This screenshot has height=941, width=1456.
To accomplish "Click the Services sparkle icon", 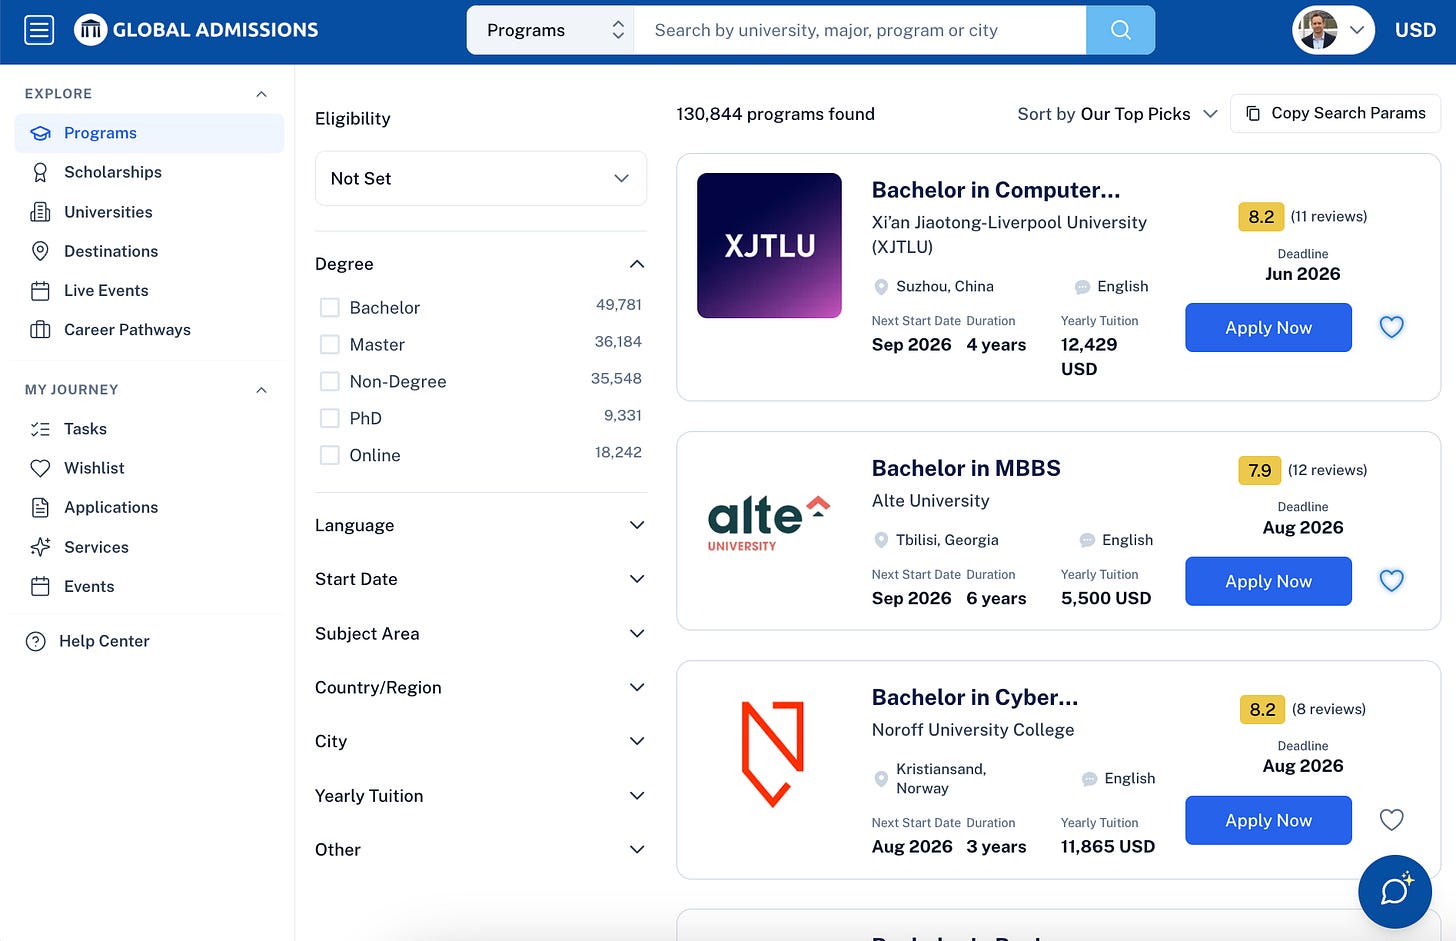I will [40, 547].
